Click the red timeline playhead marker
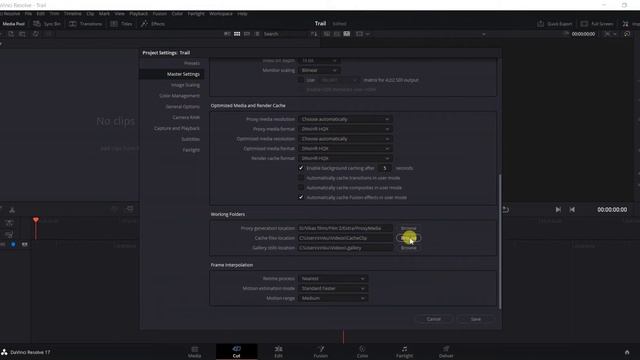 point(36,220)
